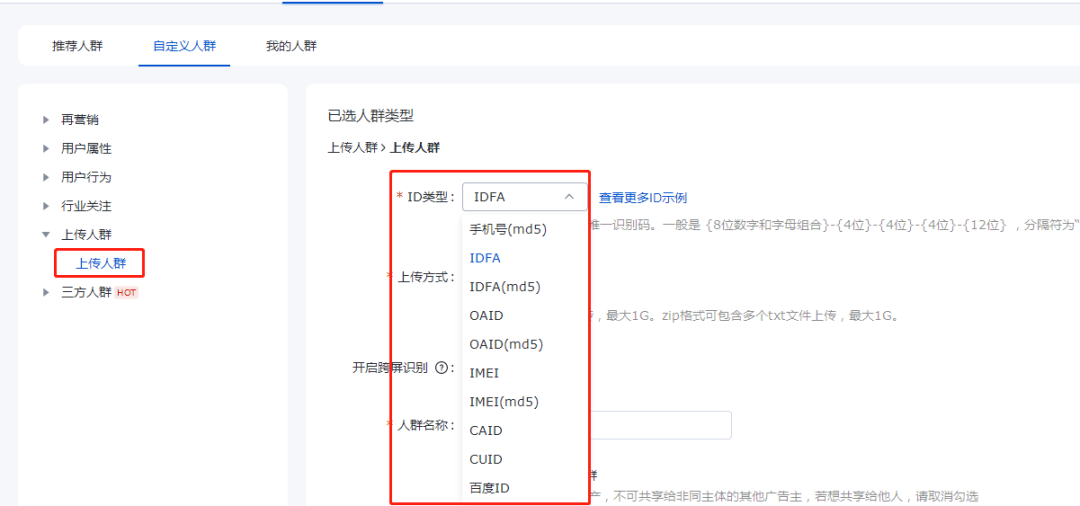
Task: Select CAID option in dropdown
Action: coord(486,431)
